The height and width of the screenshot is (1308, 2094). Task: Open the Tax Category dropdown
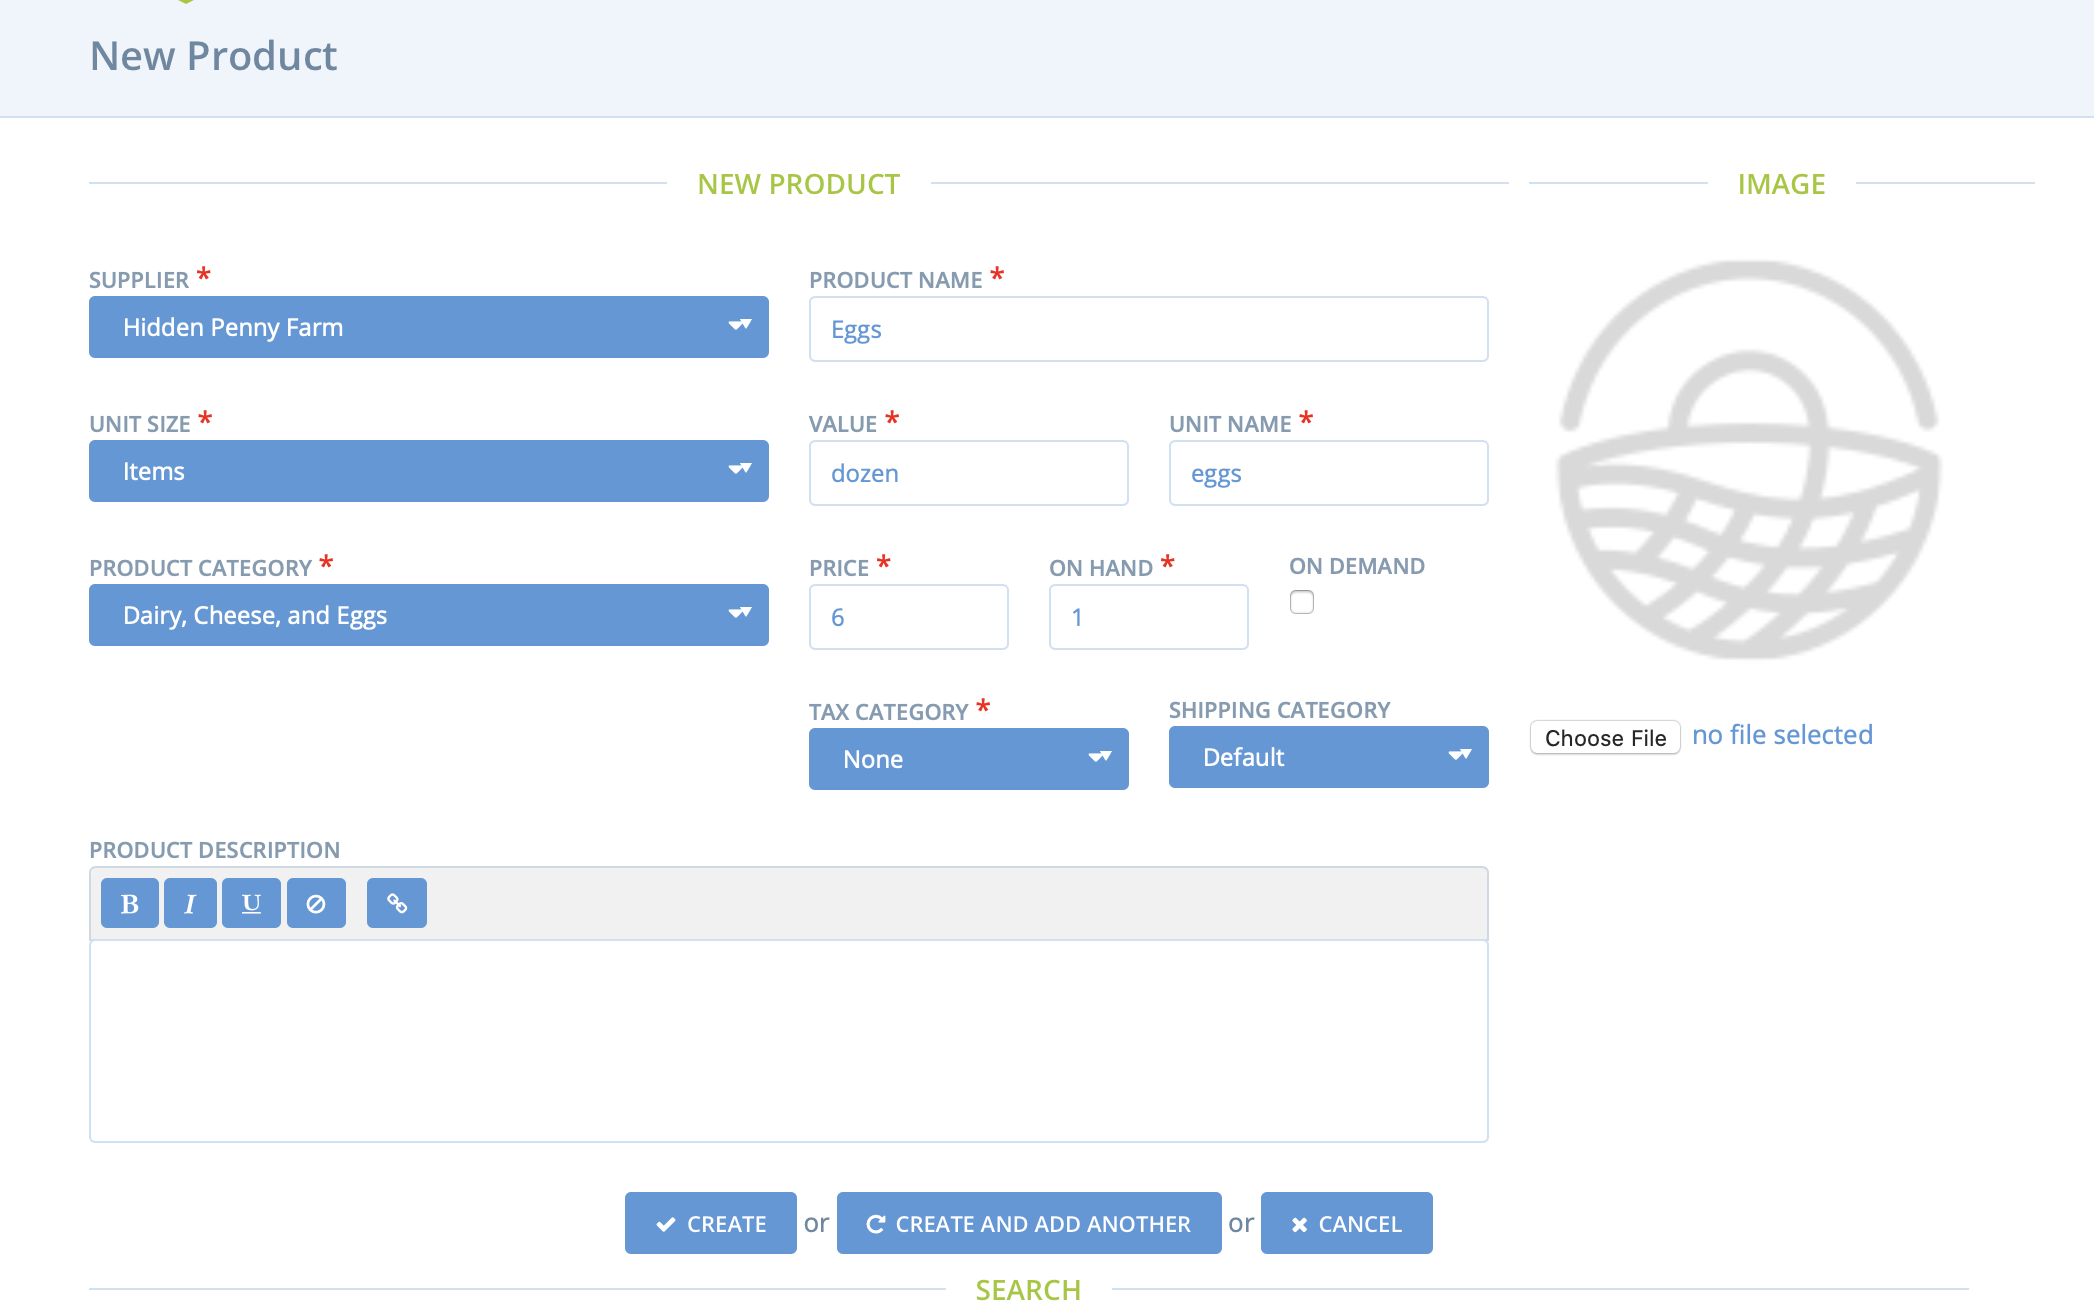[968, 759]
